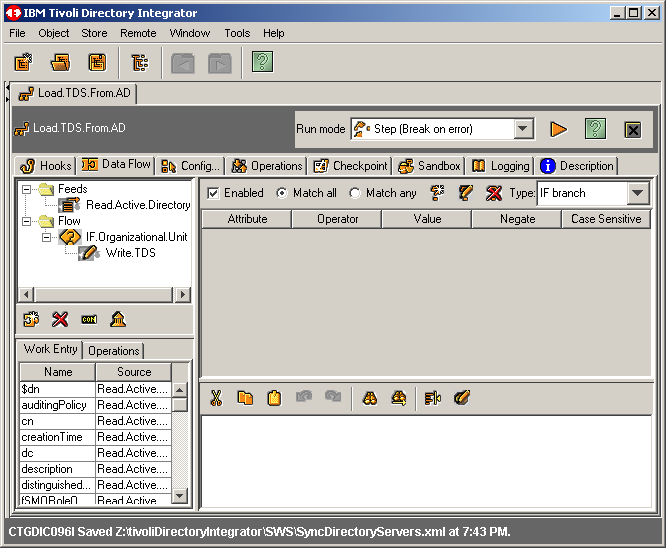The height and width of the screenshot is (548, 666).
Task: Click the Copy icon in script editor
Action: point(245,398)
